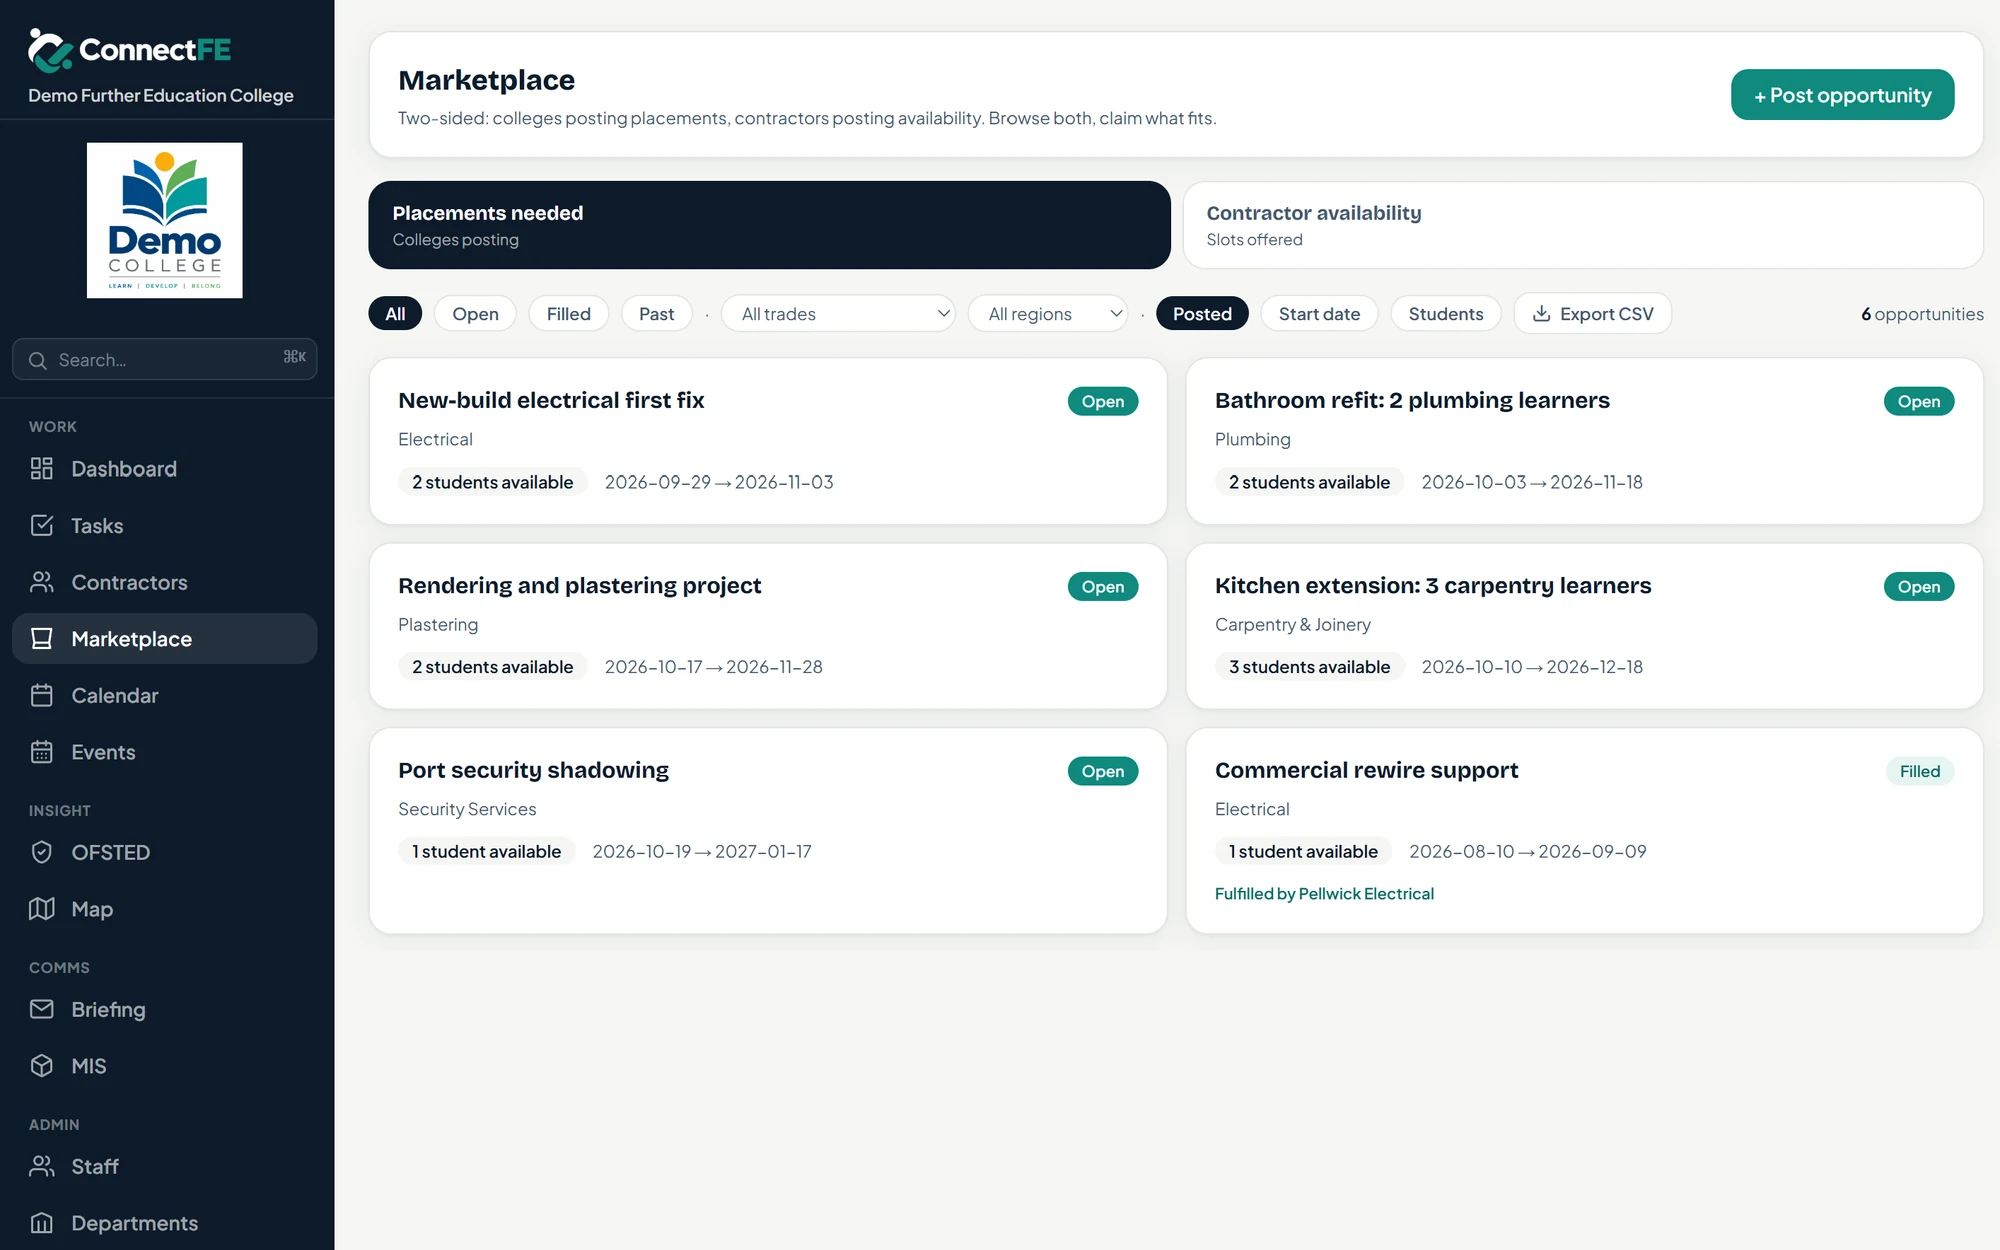Click the 6 opportunities count
The width and height of the screenshot is (2000, 1250).
1922,314
